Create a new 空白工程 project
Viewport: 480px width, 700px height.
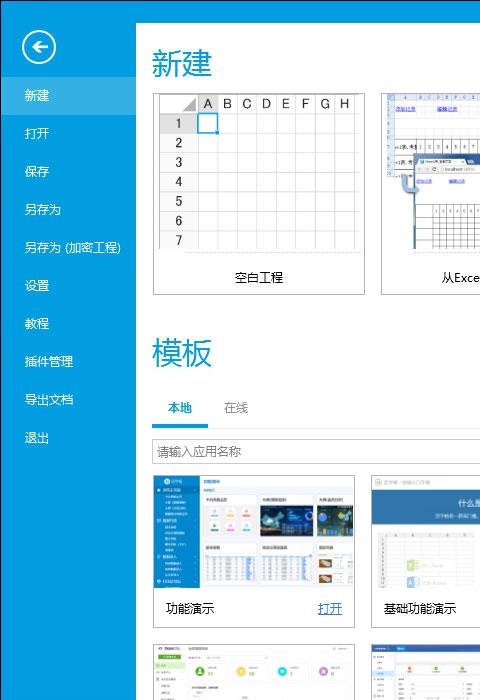coord(259,194)
